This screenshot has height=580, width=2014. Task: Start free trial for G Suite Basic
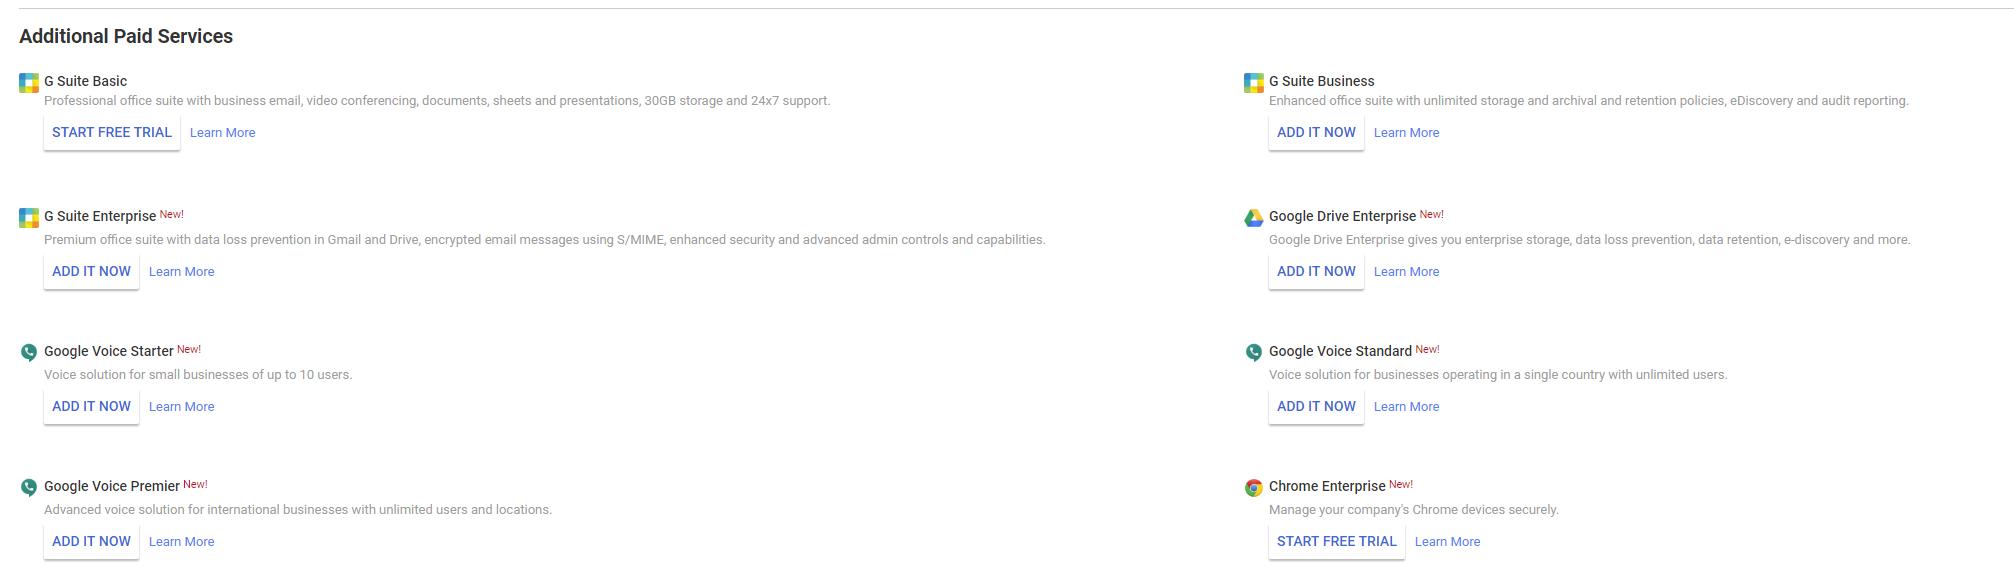[x=112, y=132]
